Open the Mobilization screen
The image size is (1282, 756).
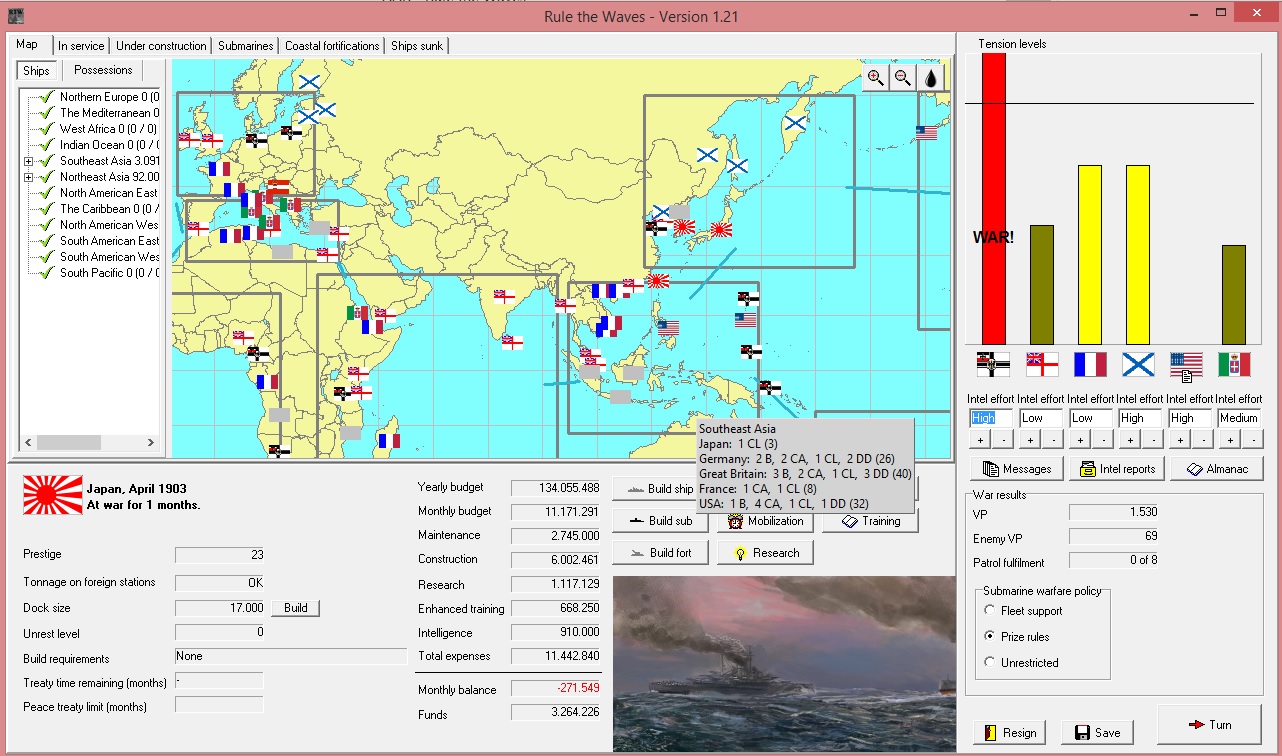pos(765,521)
